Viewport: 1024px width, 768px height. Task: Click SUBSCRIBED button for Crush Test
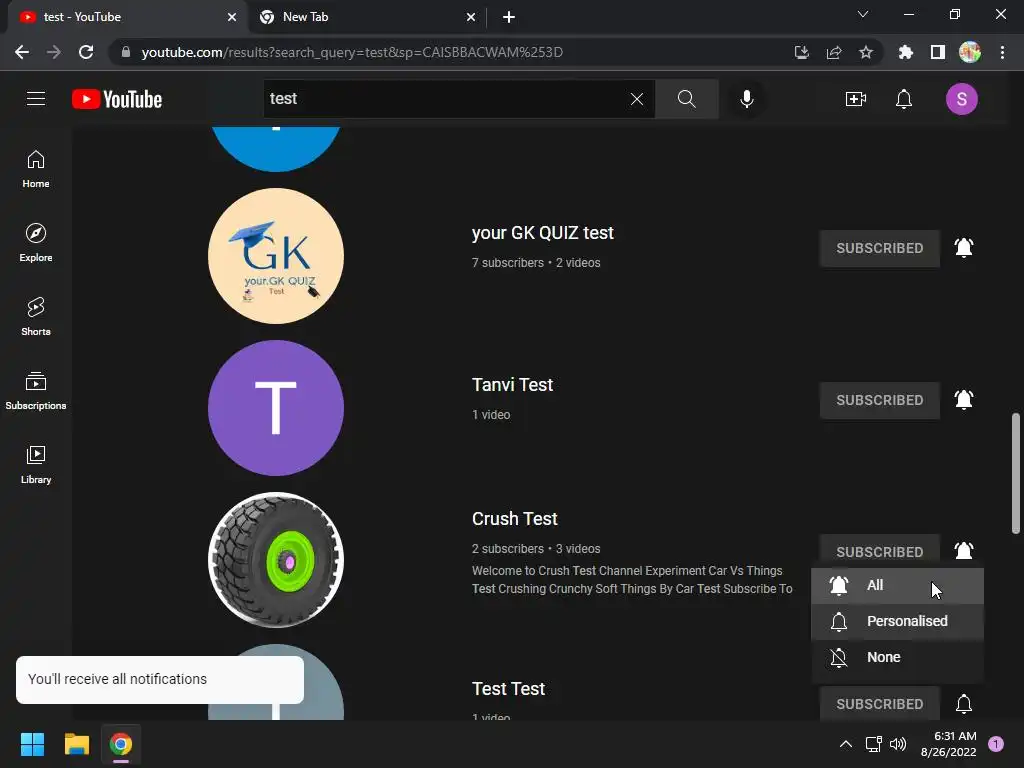point(880,552)
